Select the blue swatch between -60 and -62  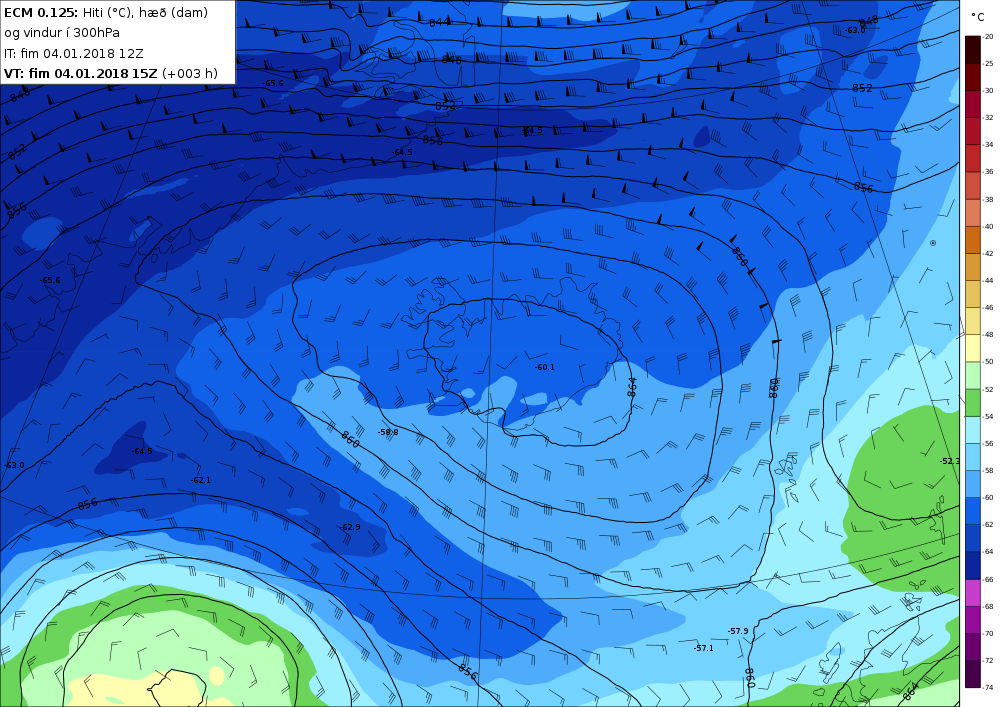[973, 511]
